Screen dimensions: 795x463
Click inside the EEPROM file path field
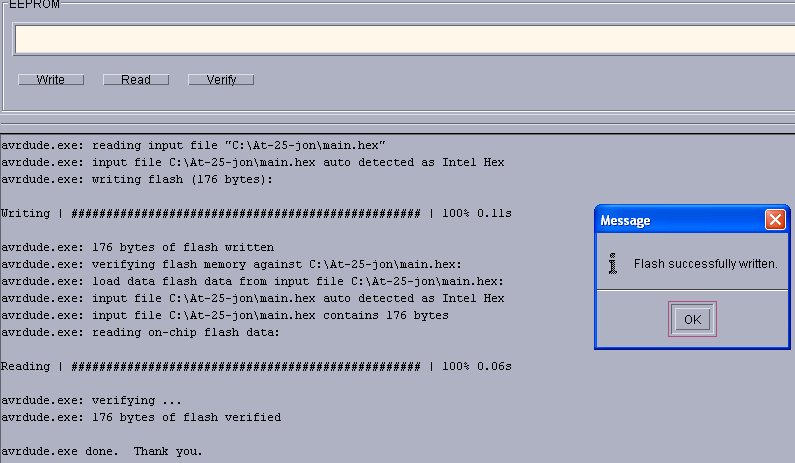click(405, 40)
